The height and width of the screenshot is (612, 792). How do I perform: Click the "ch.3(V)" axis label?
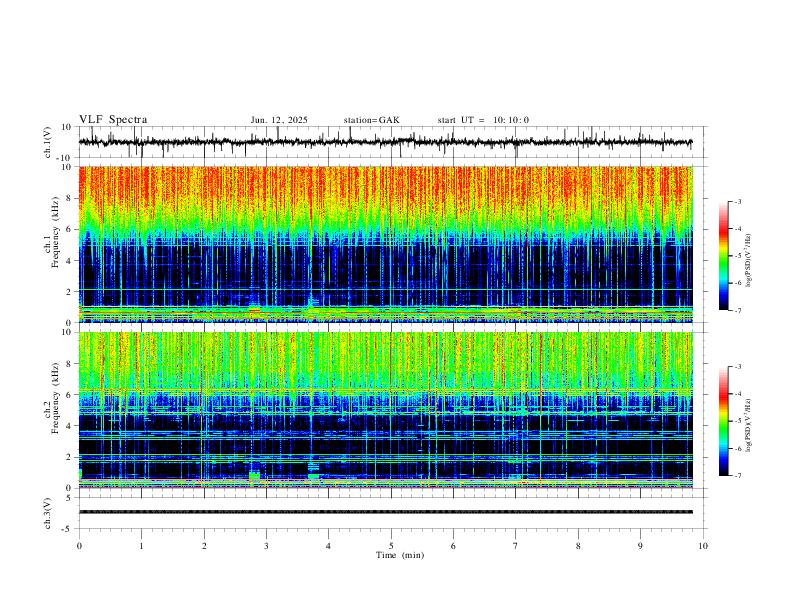pyautogui.click(x=48, y=513)
